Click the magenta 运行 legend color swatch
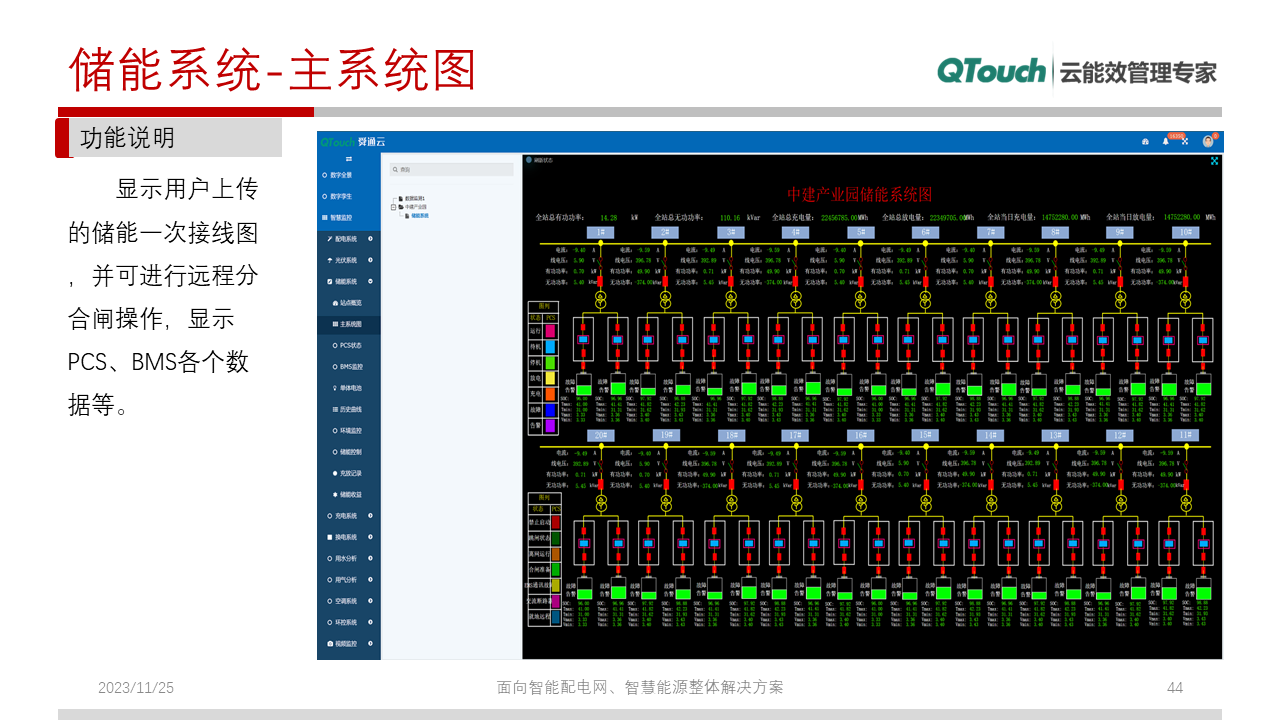The height and width of the screenshot is (720, 1280). coord(550,331)
